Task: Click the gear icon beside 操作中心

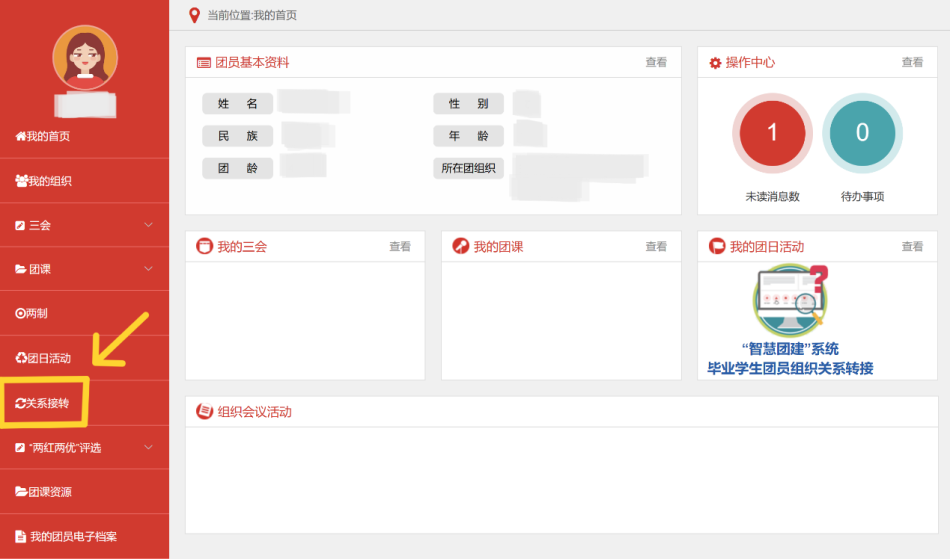Action: click(715, 63)
